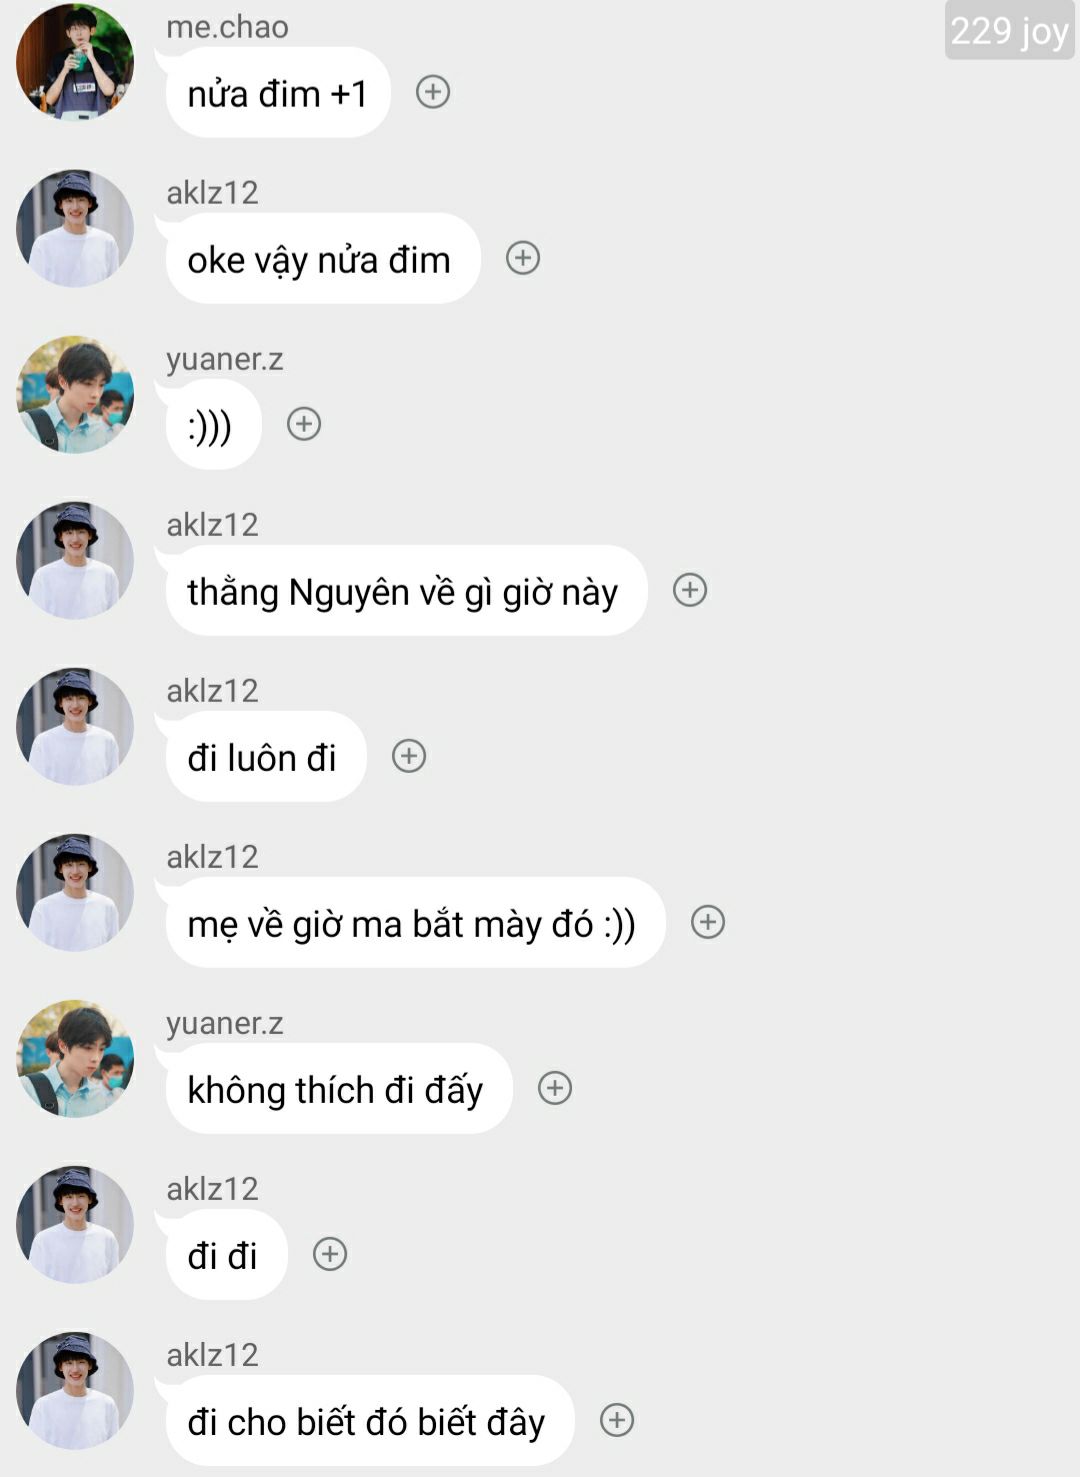Click aklz12 username above "đi luôn đi"
The image size is (1080, 1477).
[212, 691]
